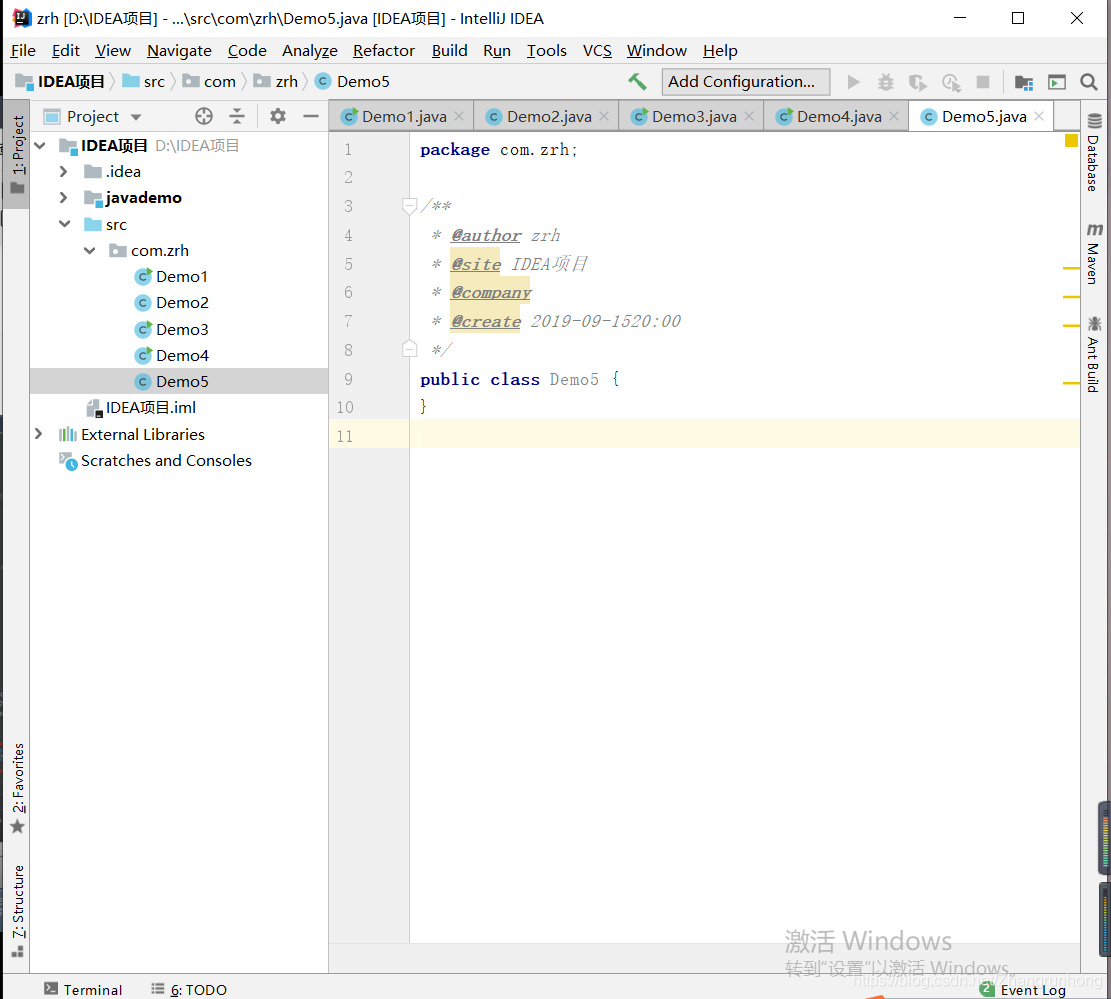Open the Ant Build tool window

[1094, 354]
